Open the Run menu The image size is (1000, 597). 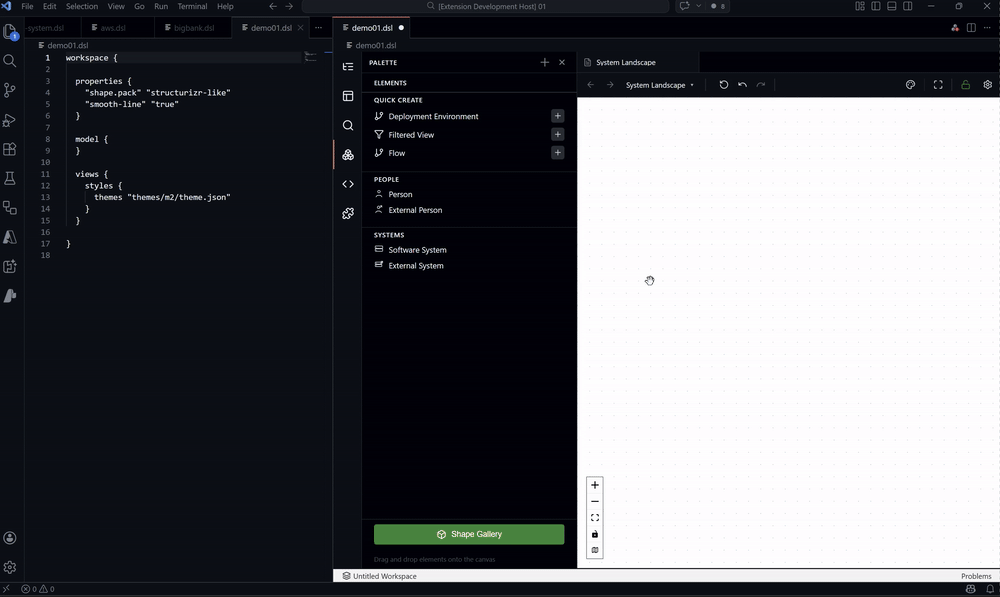pos(161,6)
